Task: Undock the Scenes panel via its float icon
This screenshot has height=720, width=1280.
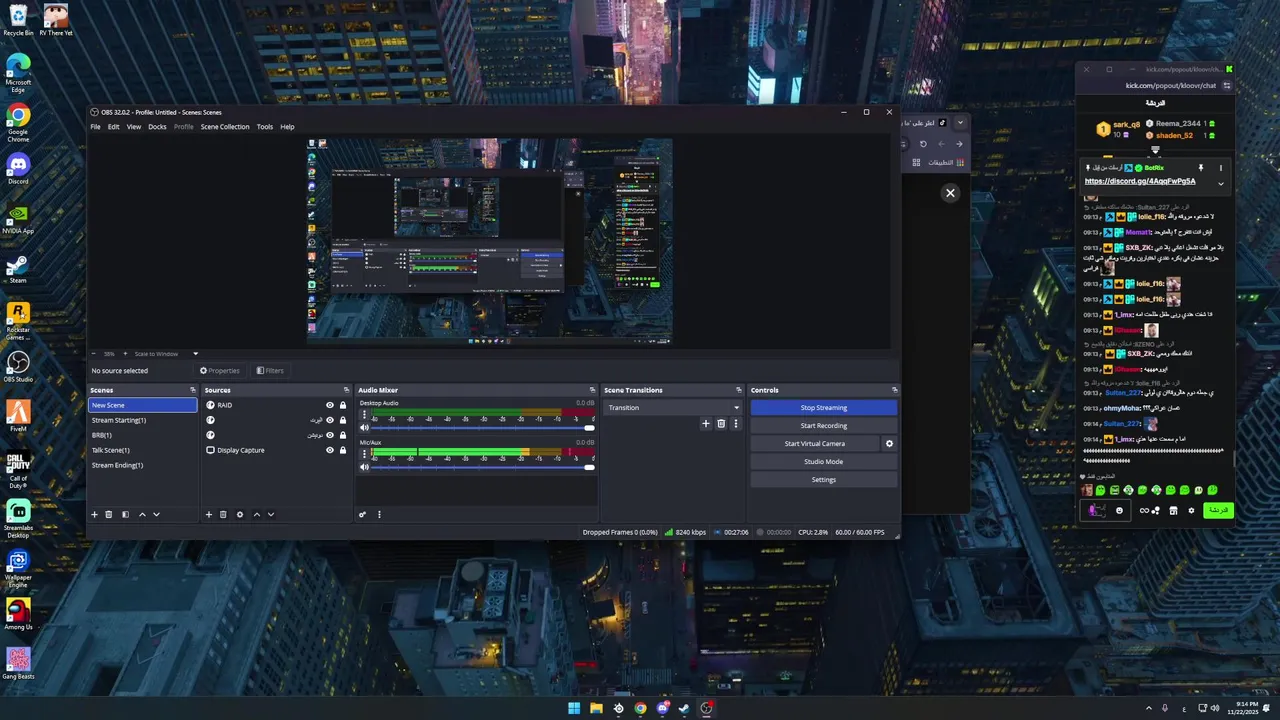Action: pos(193,390)
